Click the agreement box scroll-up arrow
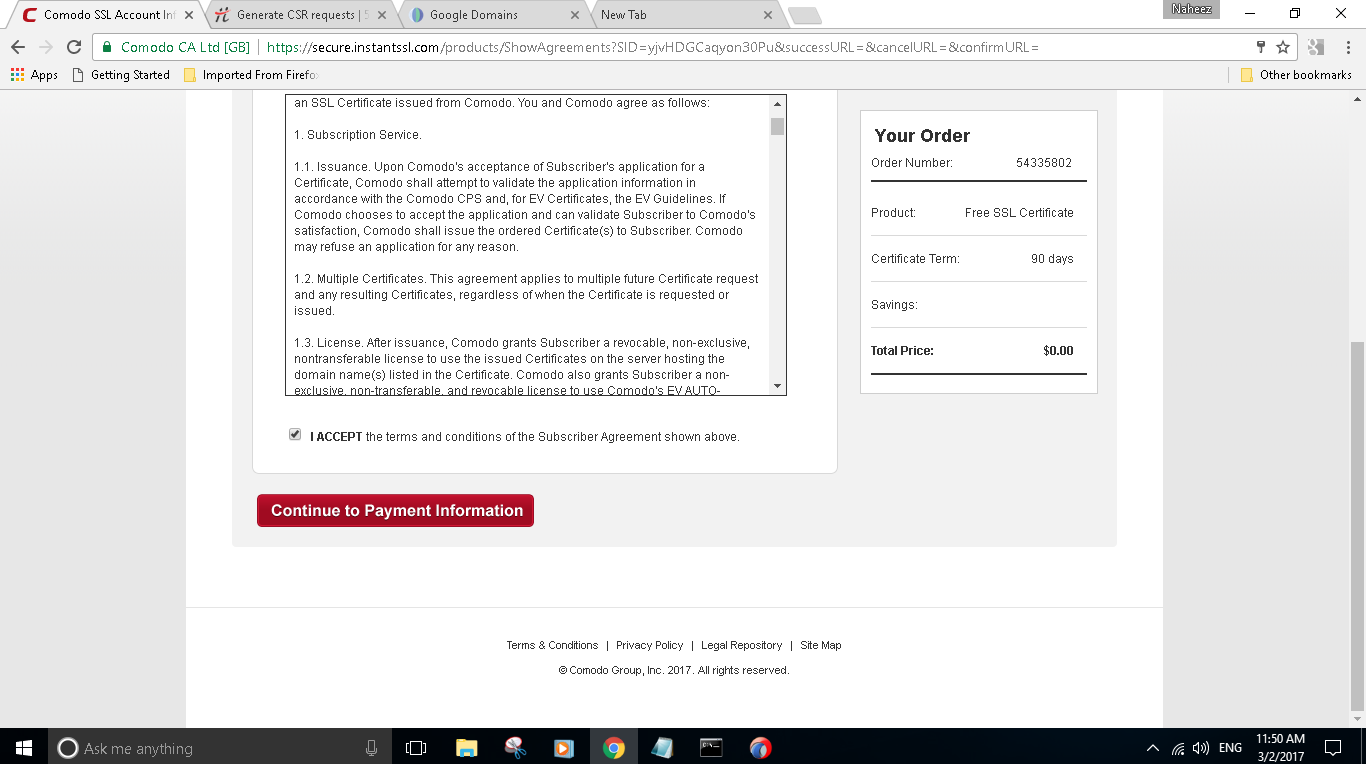Screen dimensions: 1366x764 coord(777,104)
